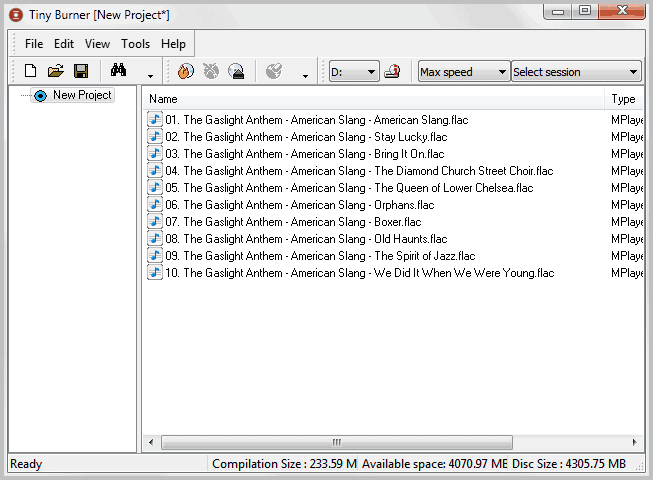
Task: Click the disc image icon
Action: [x=237, y=71]
